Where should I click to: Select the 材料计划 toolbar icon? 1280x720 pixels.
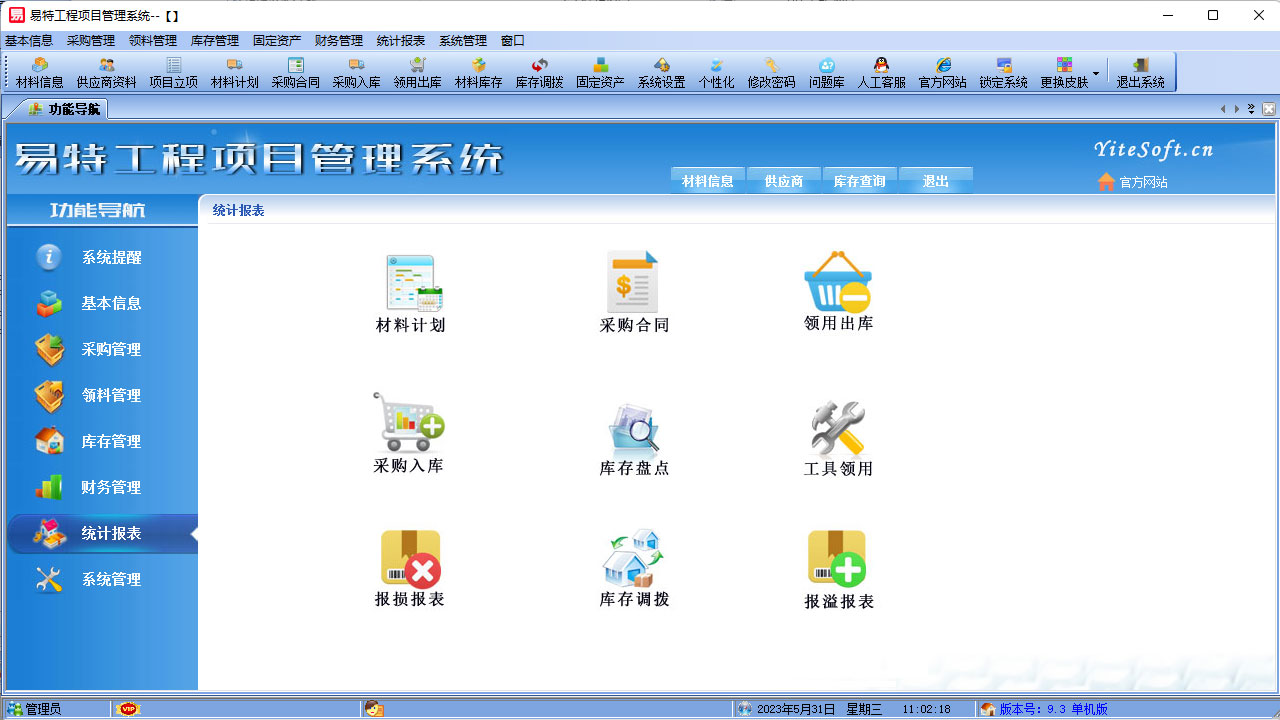235,72
